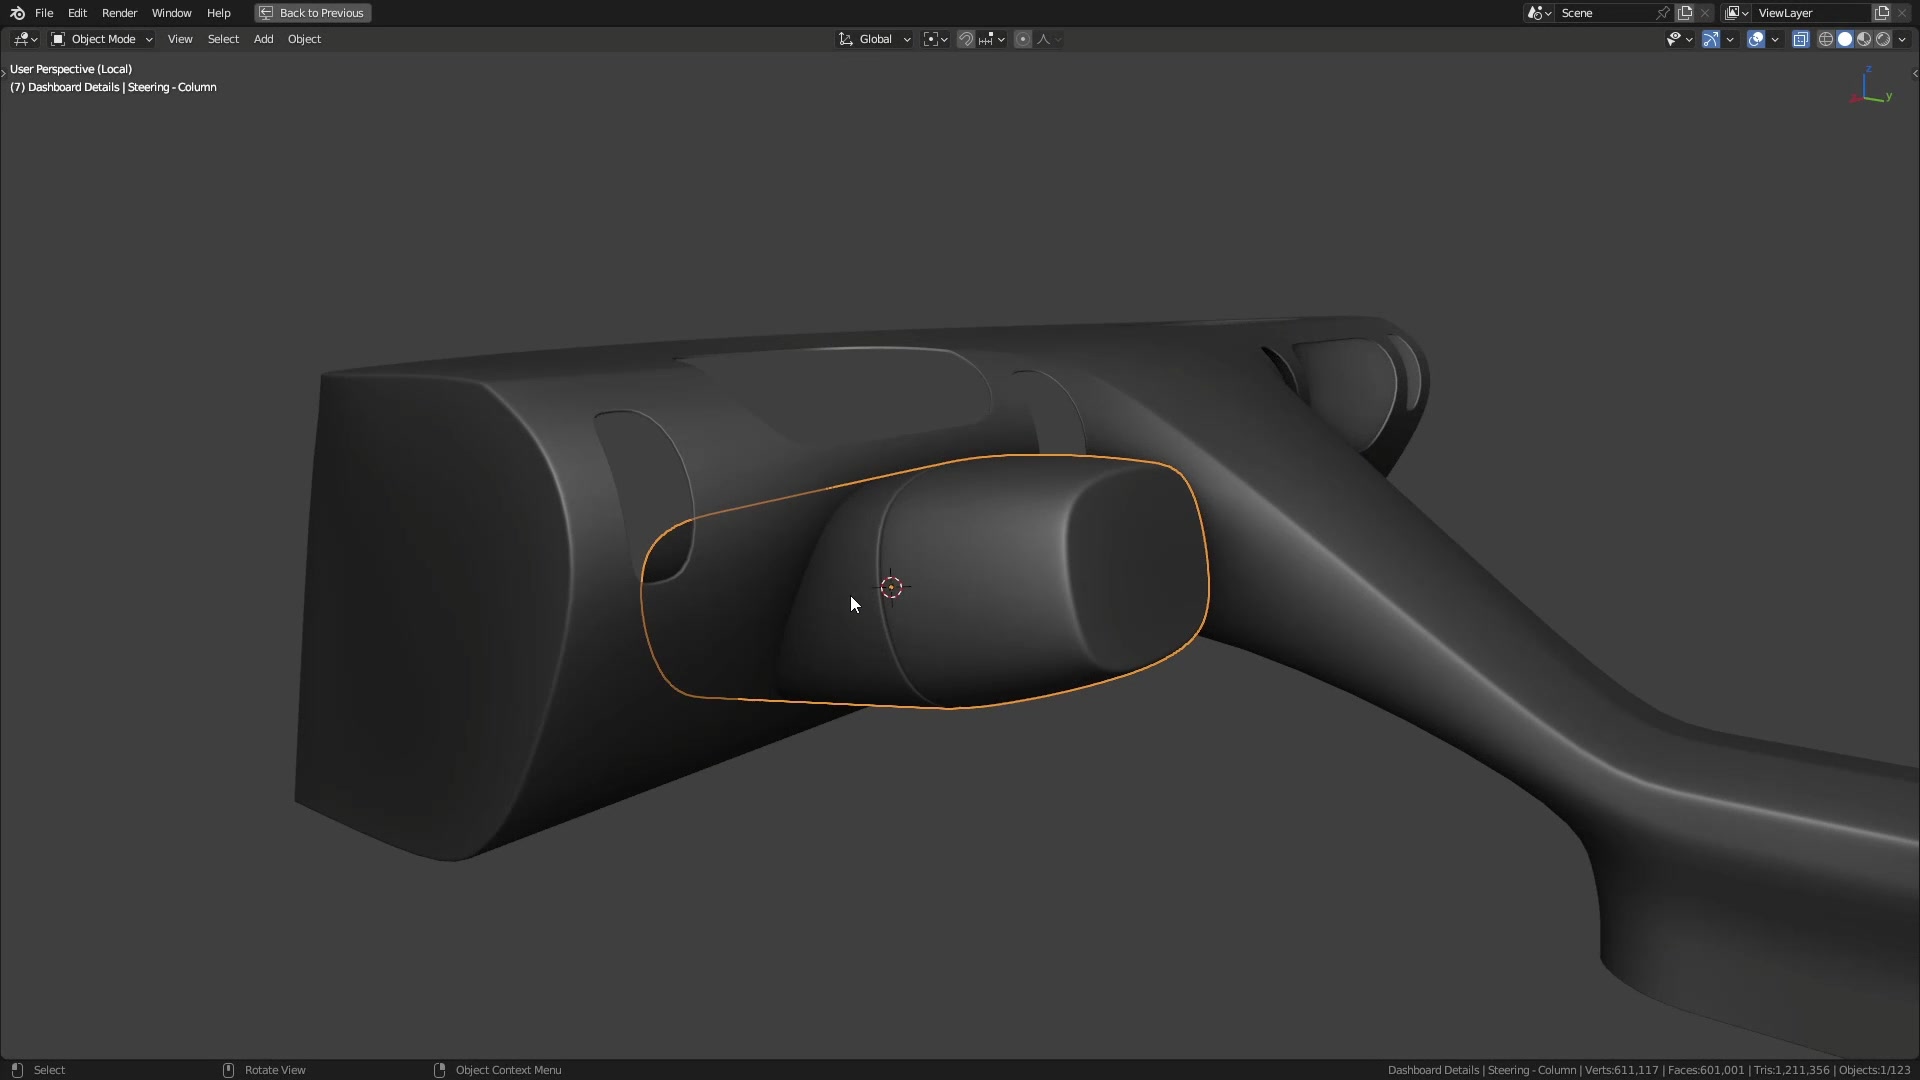Expand gizmo options dropdown arrow

click(1730, 39)
